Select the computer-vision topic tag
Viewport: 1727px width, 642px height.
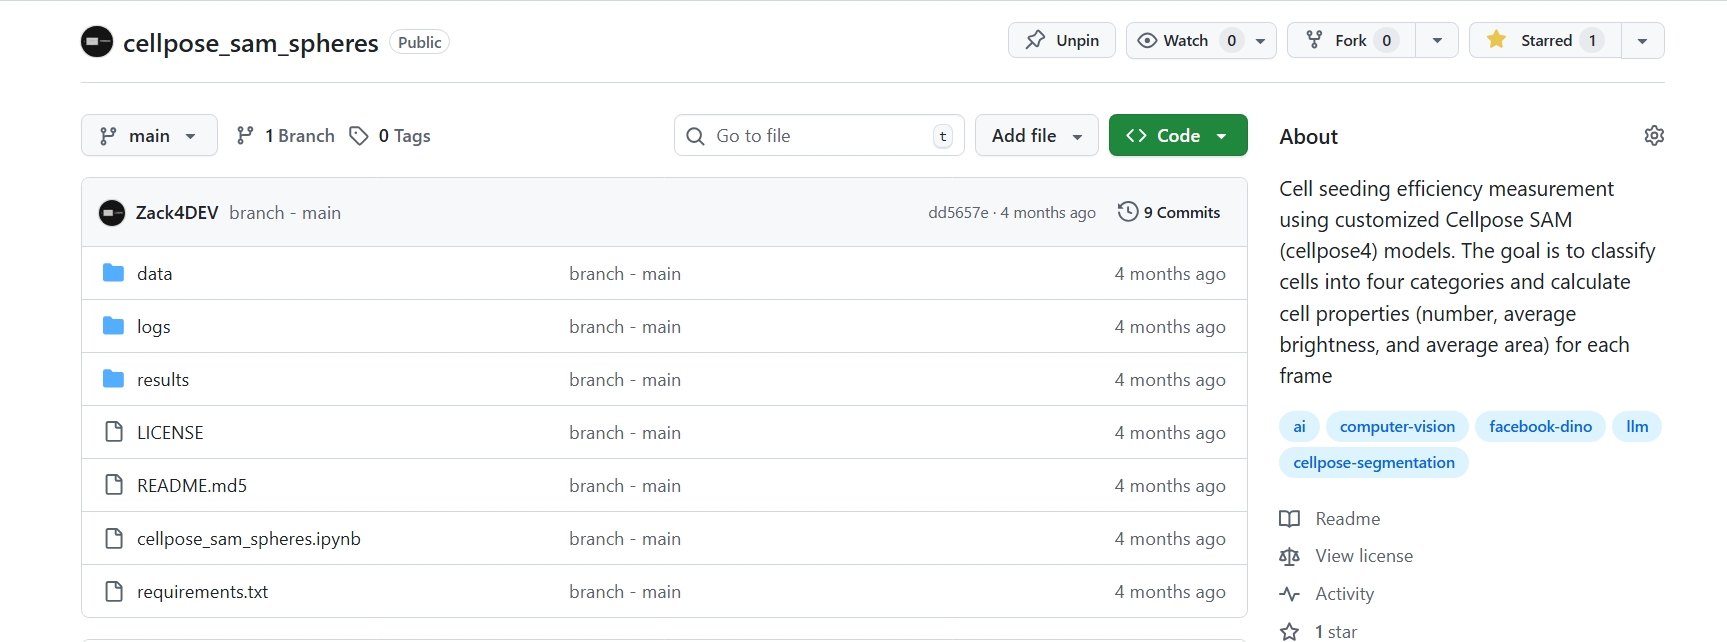tap(1397, 426)
